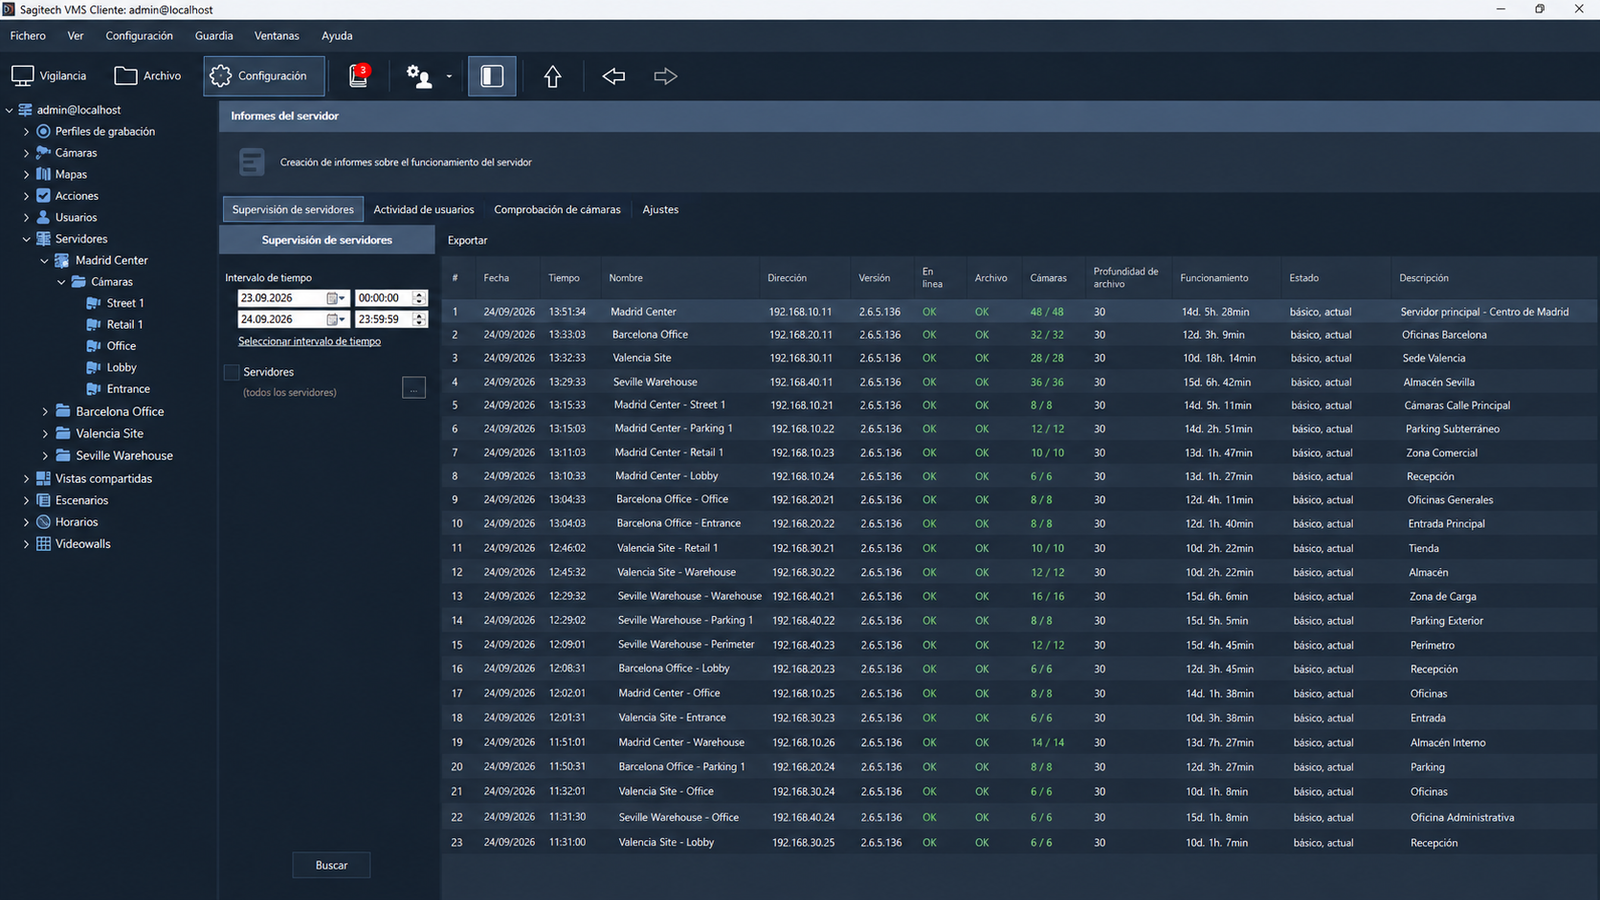
Task: Sort by the Funcionamiento column header
Action: tap(1214, 278)
